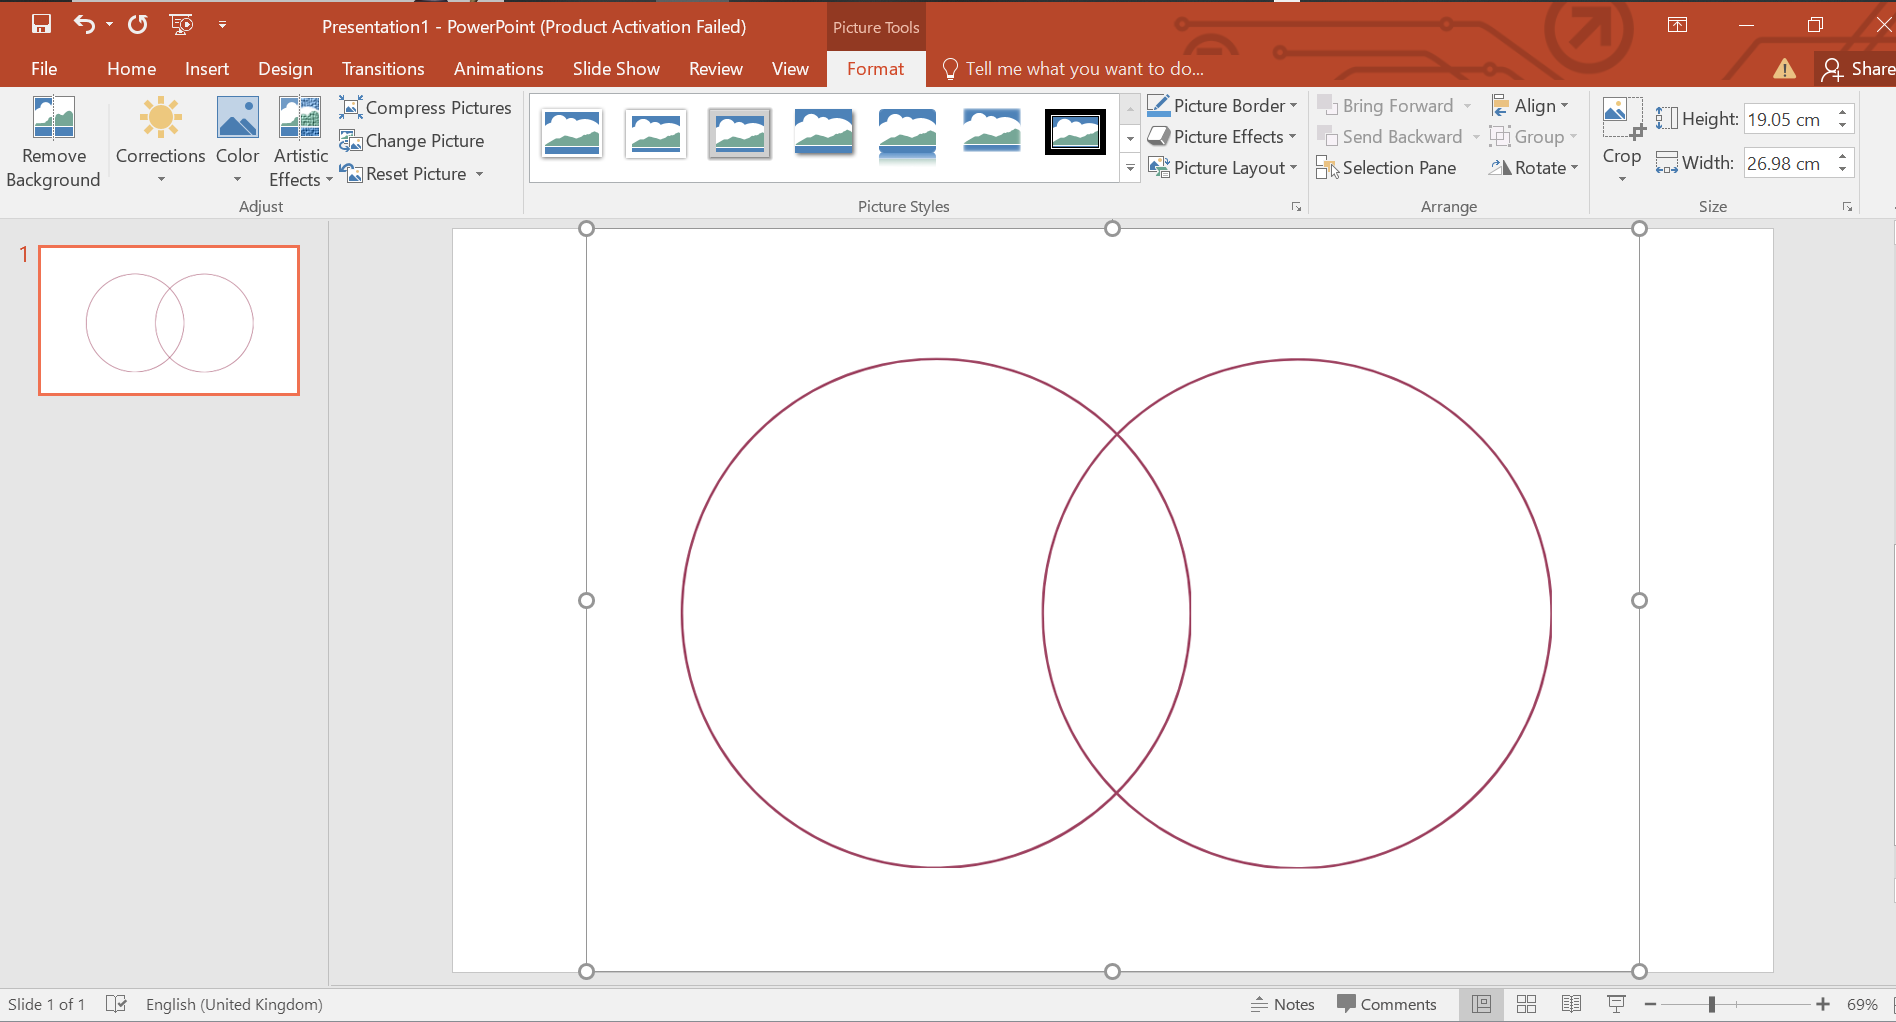
Task: Open Format Picture dialog launcher in Picture Styles
Action: click(x=1297, y=207)
